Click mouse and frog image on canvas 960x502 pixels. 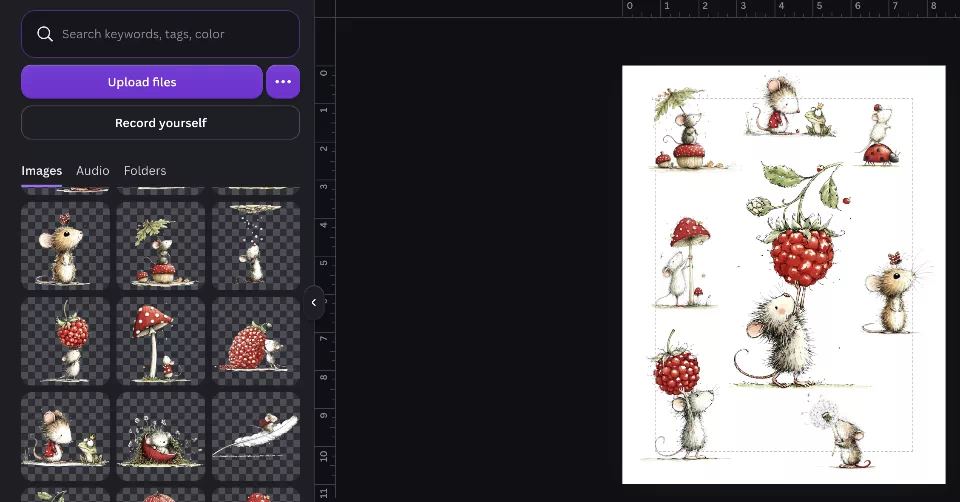[x=790, y=105]
